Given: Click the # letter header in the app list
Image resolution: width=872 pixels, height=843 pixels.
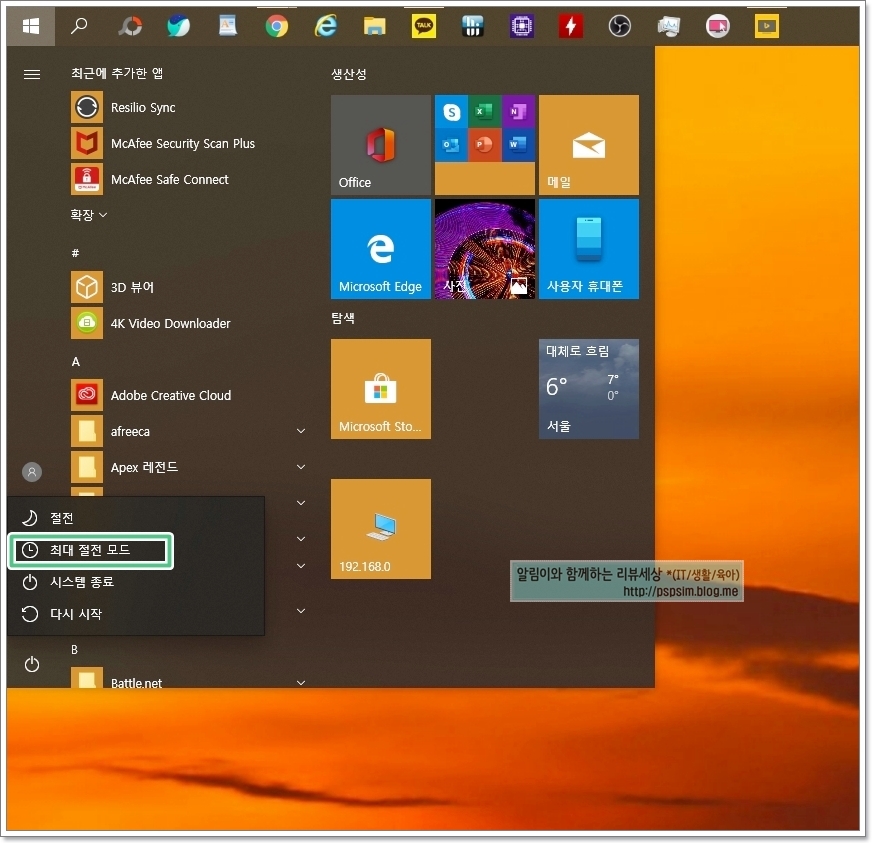Looking at the screenshot, I should point(76,253).
